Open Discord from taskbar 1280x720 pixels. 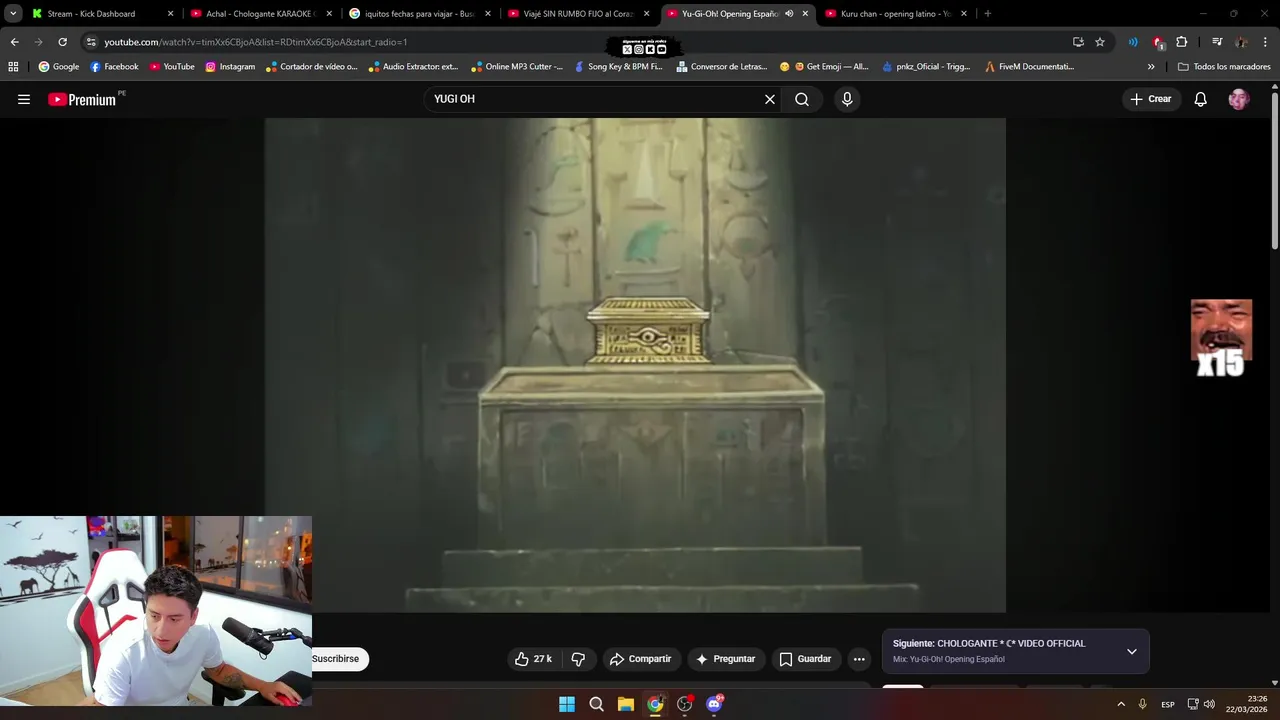(714, 704)
